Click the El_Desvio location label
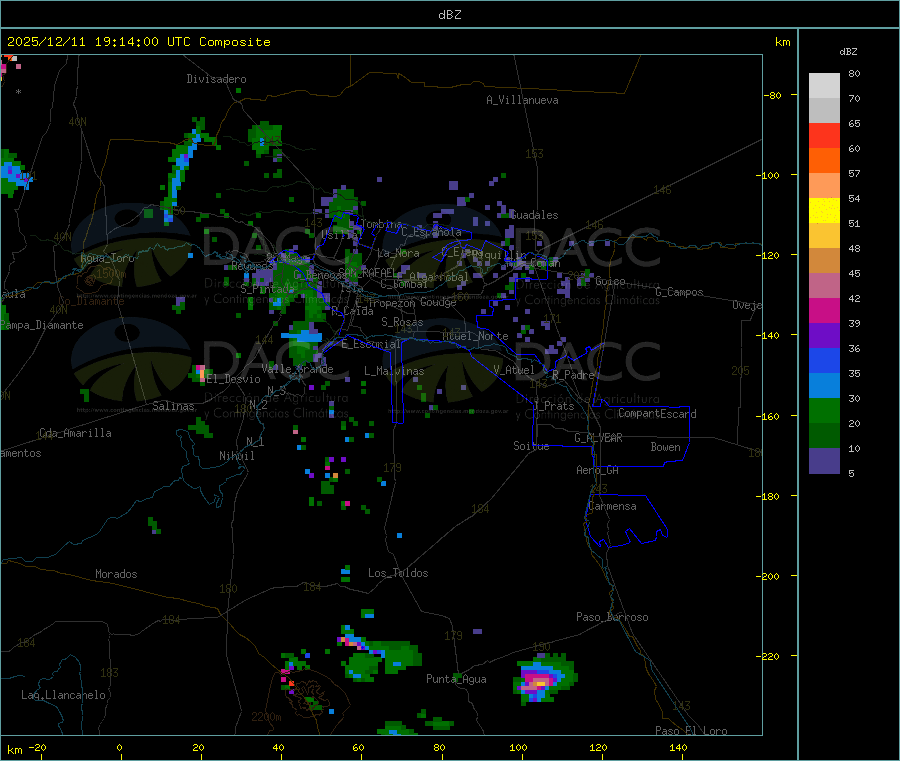The height and width of the screenshot is (761, 900). click(x=234, y=379)
